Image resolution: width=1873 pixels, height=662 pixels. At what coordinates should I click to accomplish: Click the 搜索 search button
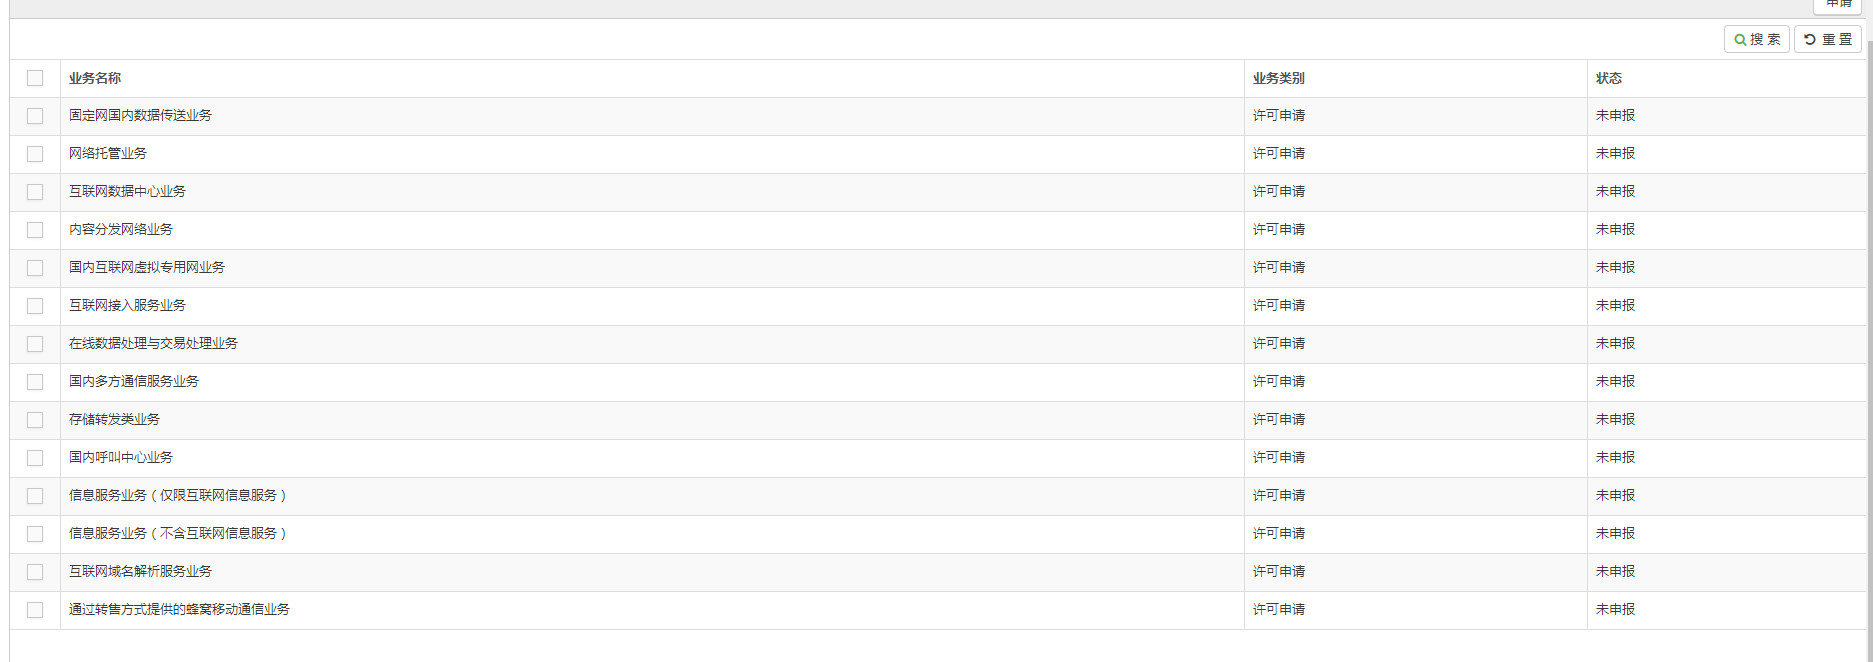tap(1756, 39)
